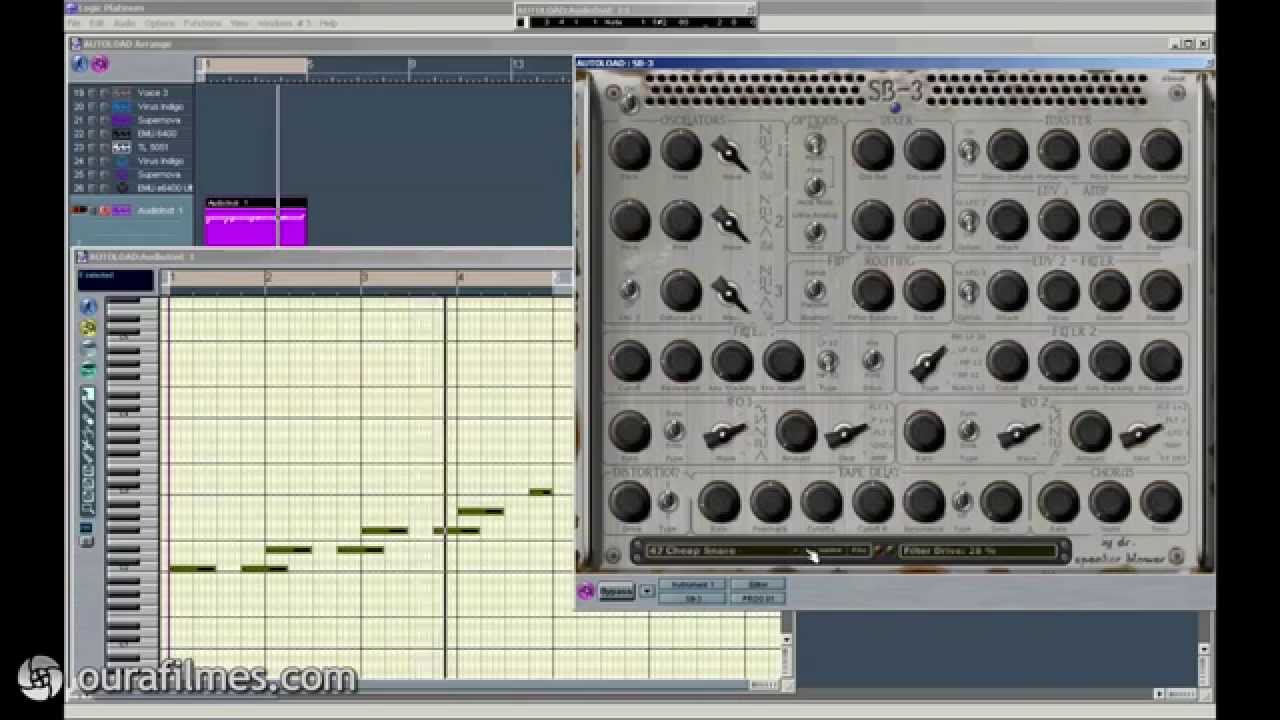1280x720 pixels.
Task: Select the track icon of Voice 3 track
Action: [x=121, y=93]
